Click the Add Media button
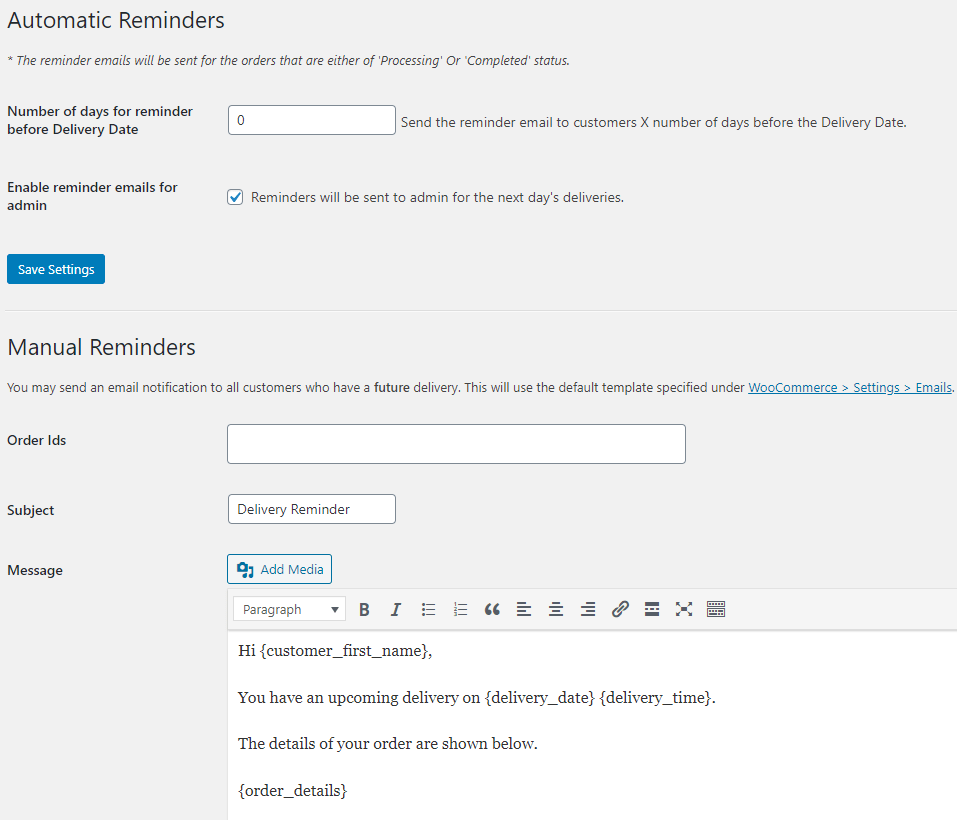This screenshot has width=957, height=820. click(x=279, y=568)
